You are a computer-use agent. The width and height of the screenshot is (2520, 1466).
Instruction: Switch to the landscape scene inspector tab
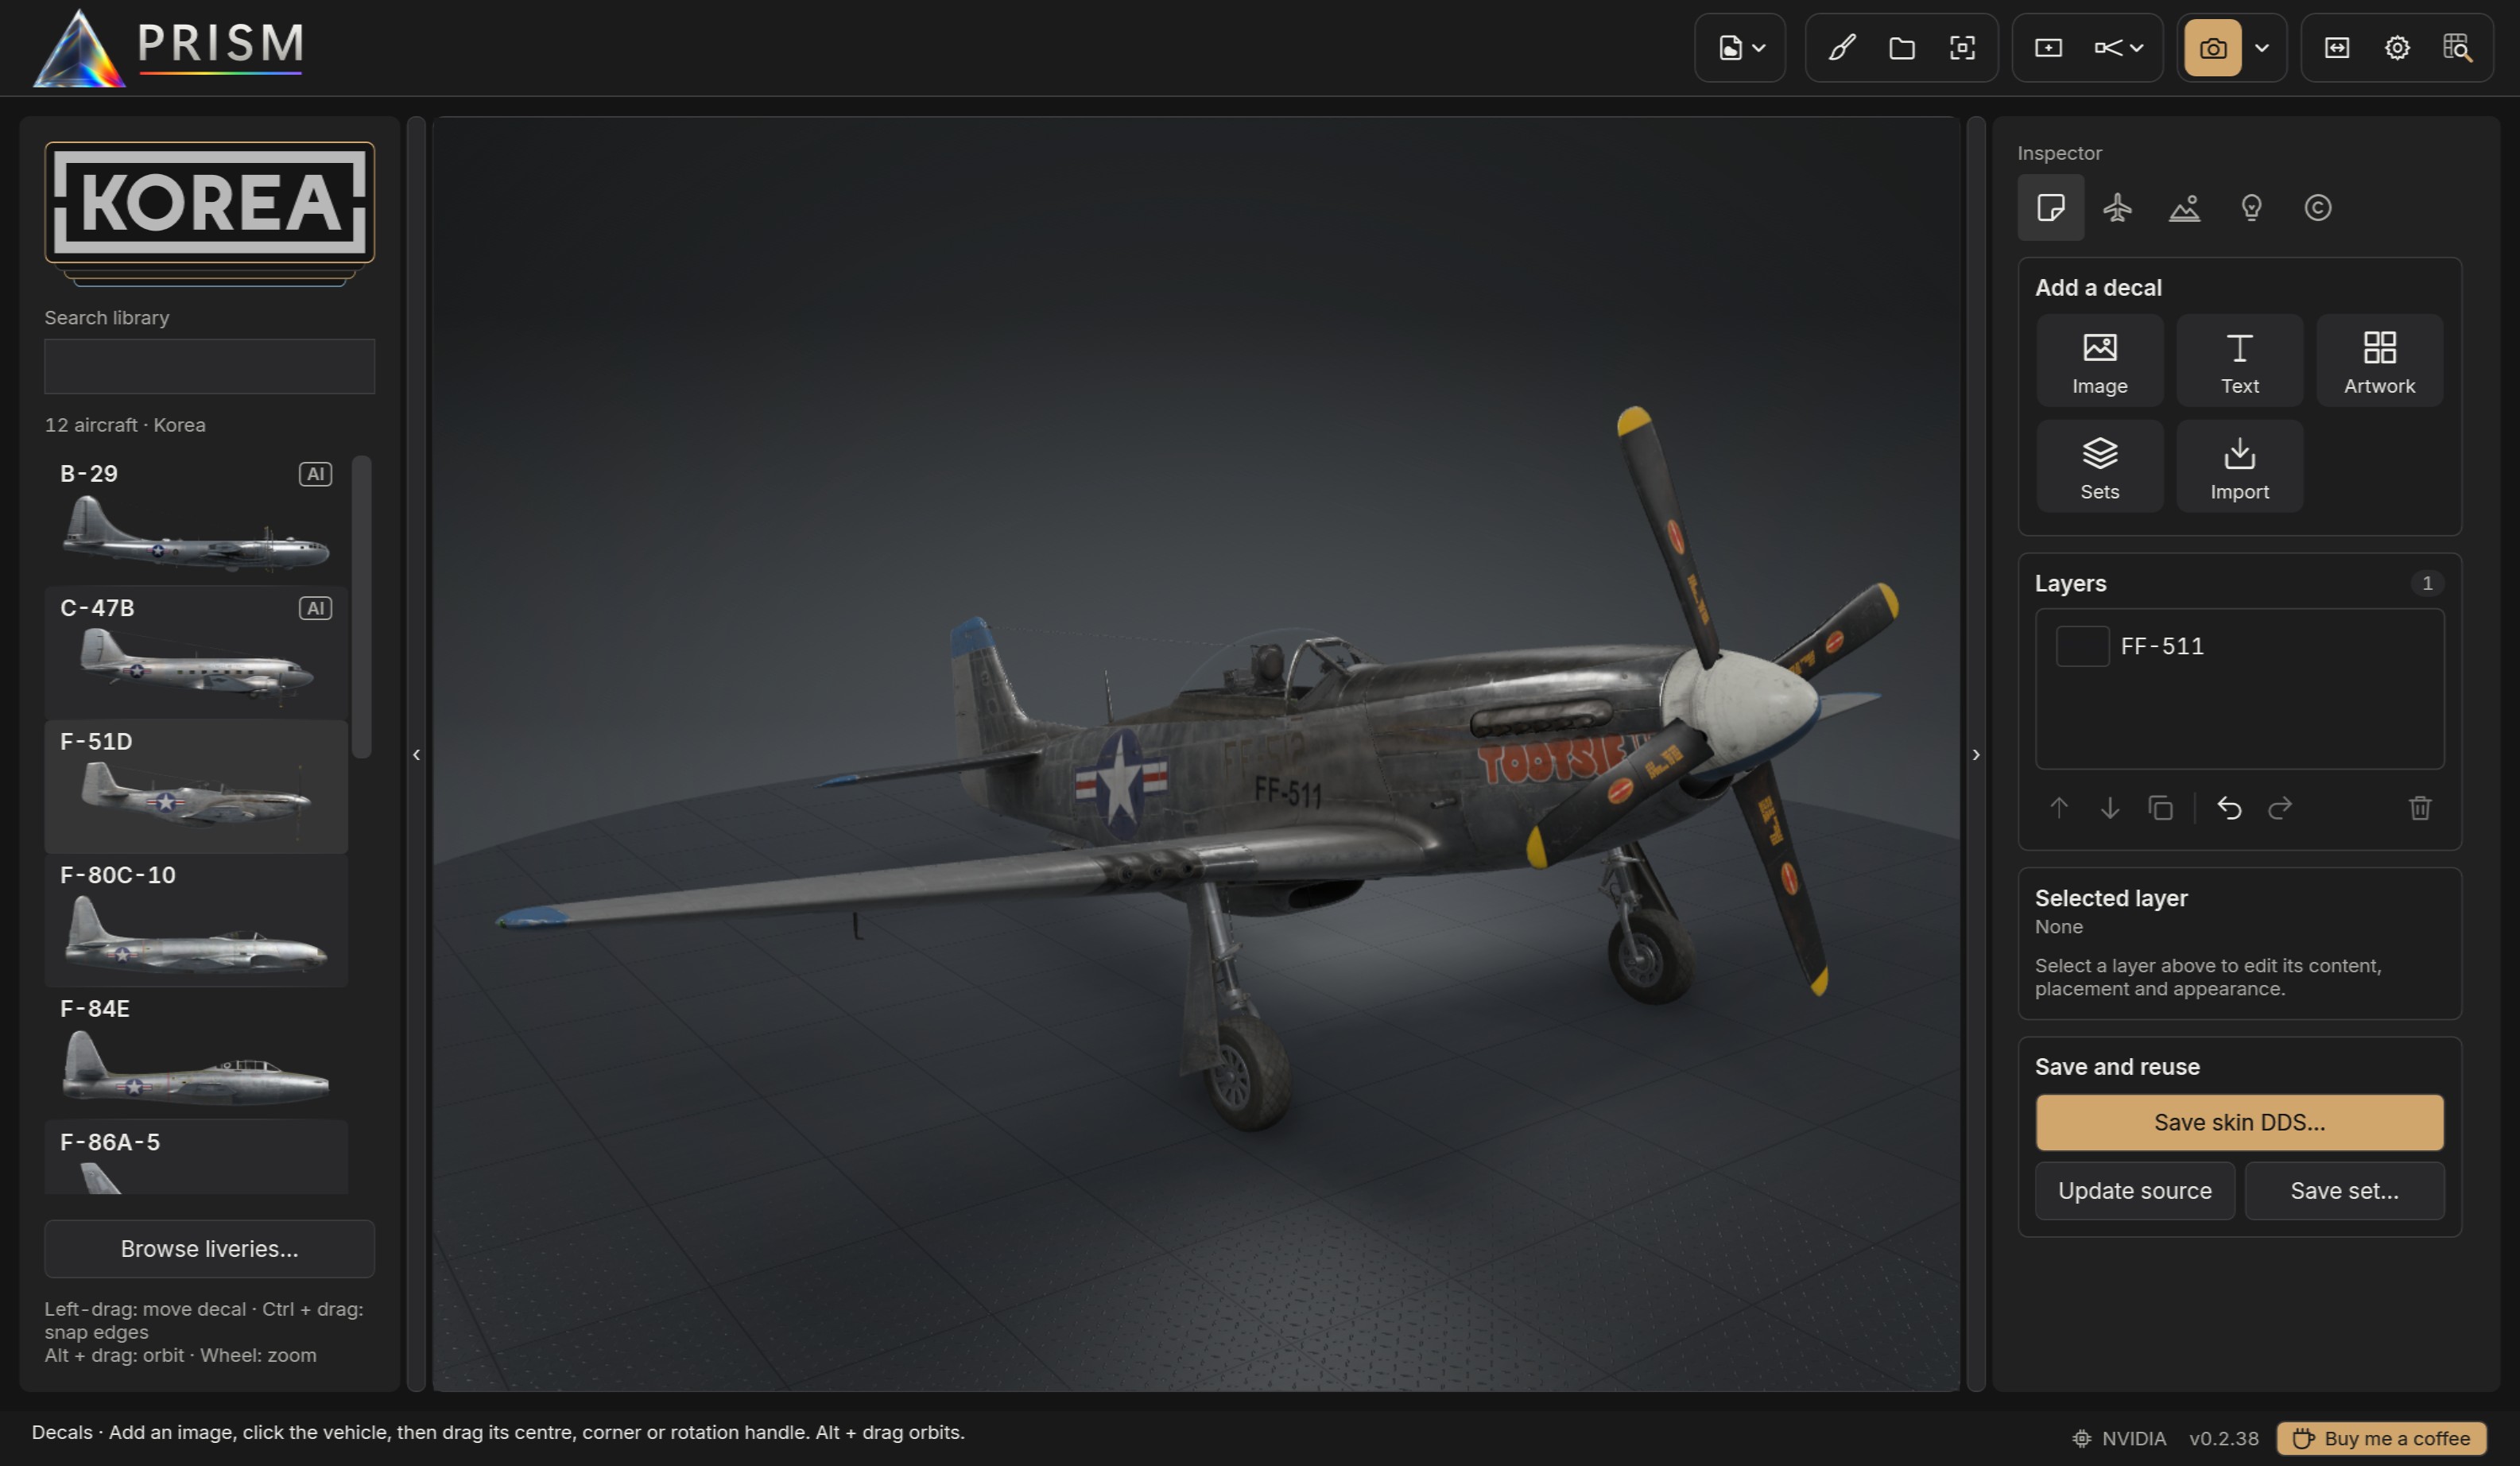click(2184, 207)
